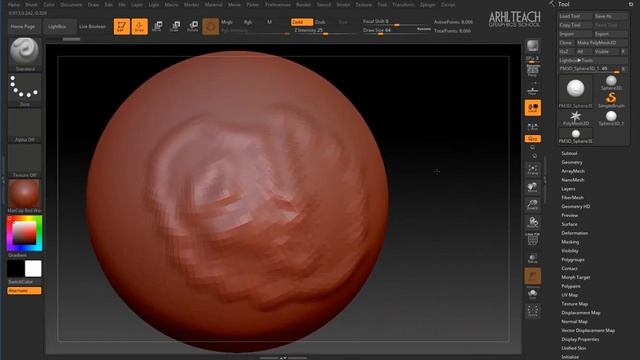
Task: Toggle the Rgb mode
Action: click(x=248, y=22)
